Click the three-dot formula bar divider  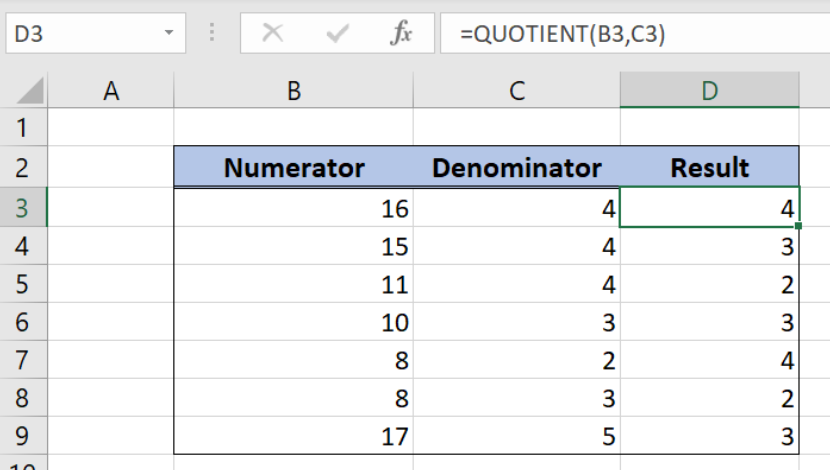tap(212, 33)
